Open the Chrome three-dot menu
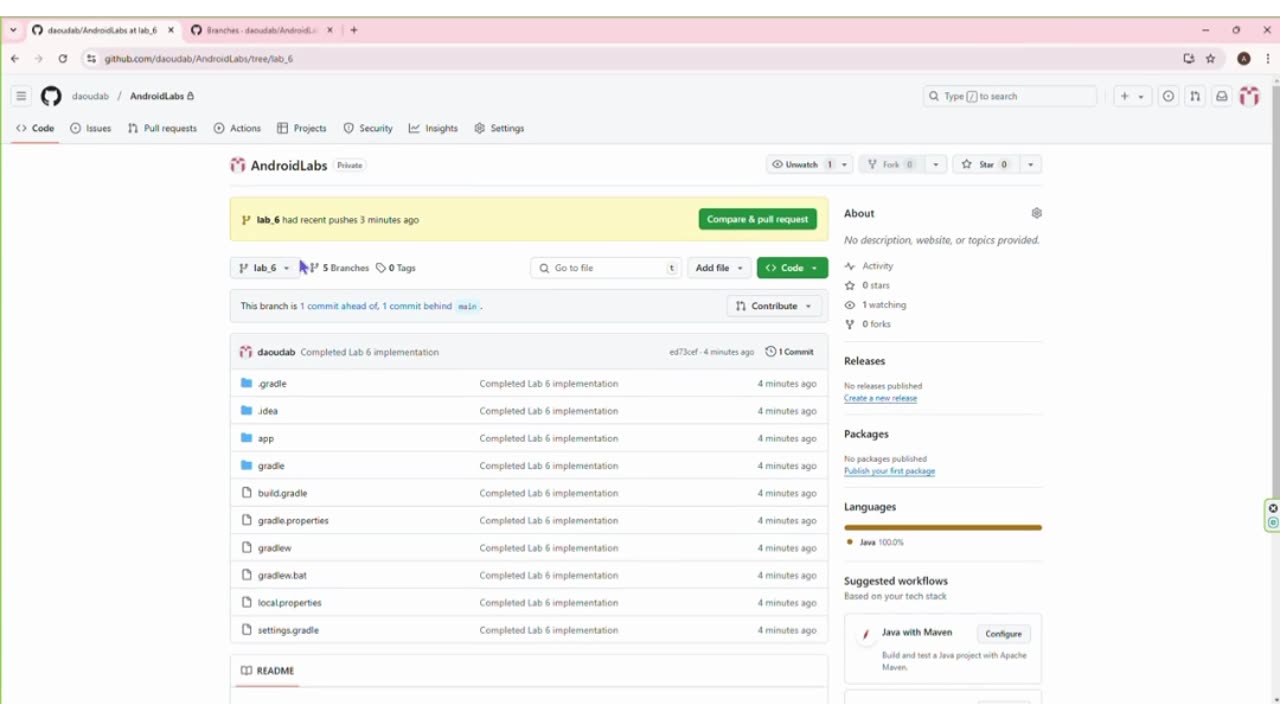The width and height of the screenshot is (1280, 720). 1268,59
